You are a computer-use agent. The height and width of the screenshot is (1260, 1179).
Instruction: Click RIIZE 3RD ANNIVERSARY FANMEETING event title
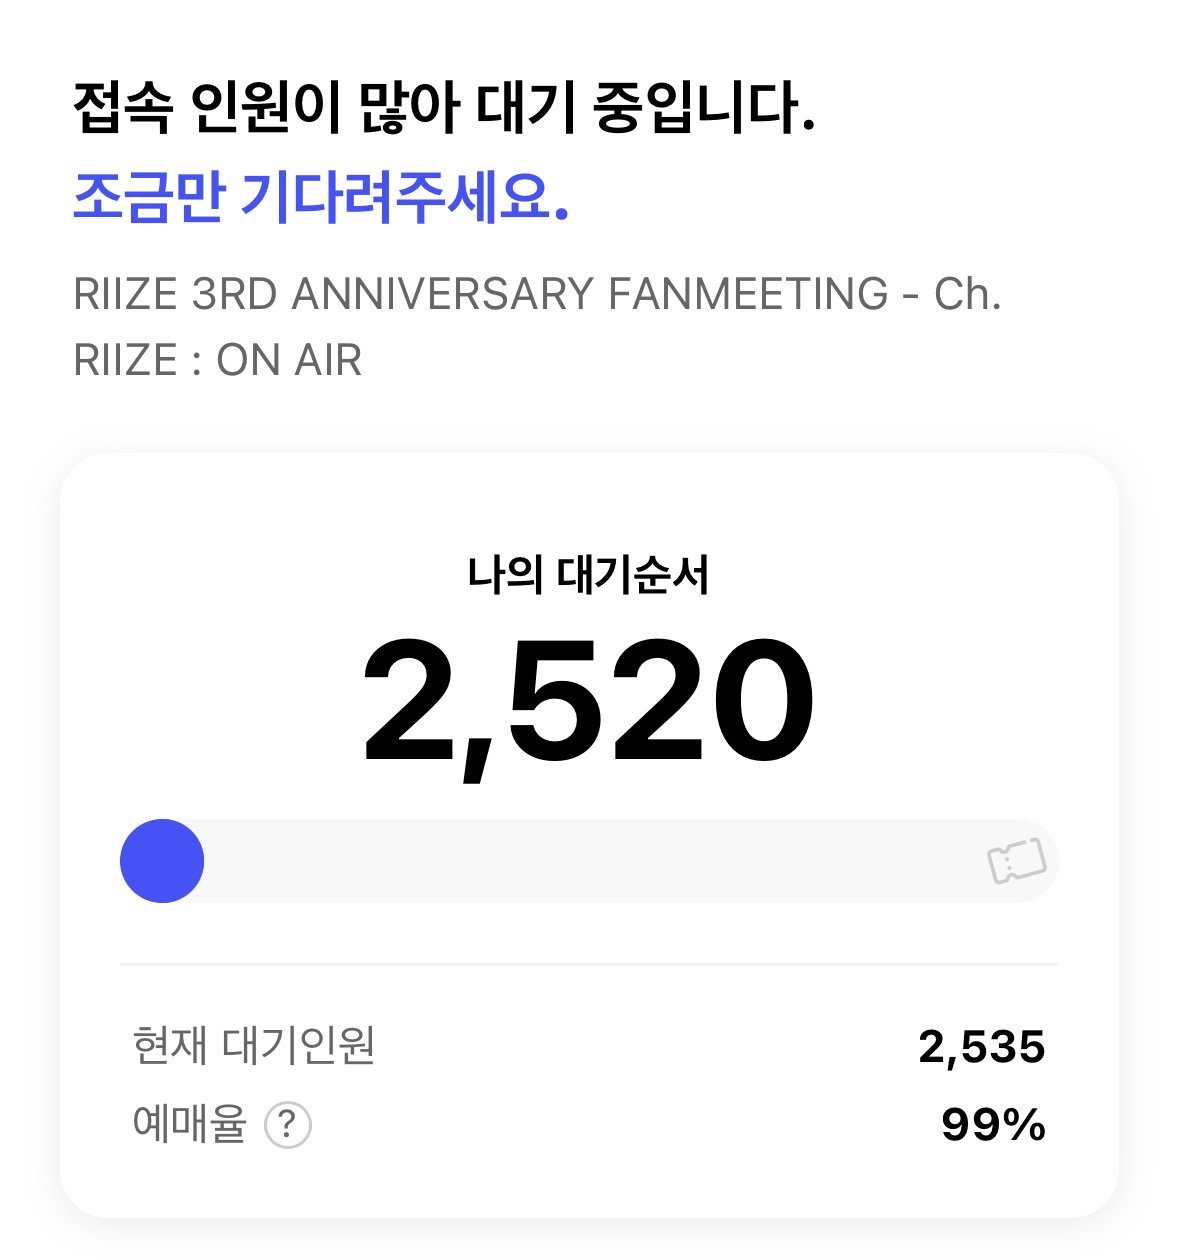(538, 294)
